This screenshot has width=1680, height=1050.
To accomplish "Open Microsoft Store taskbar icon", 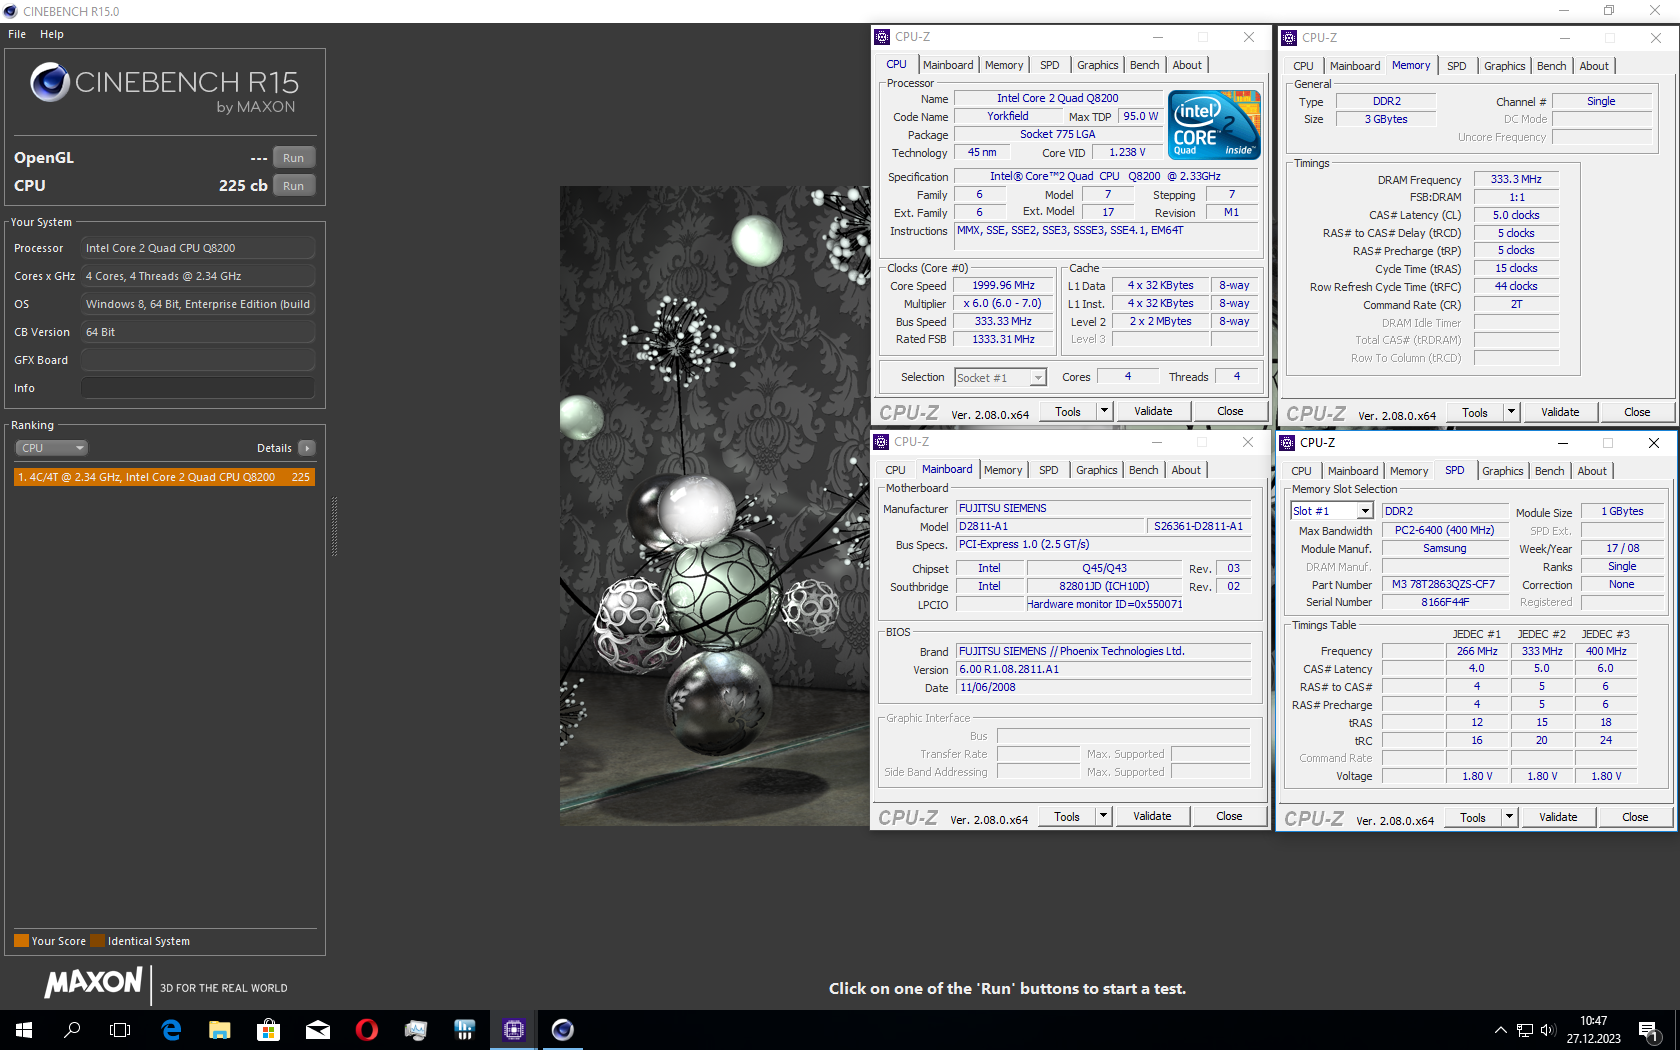I will (x=268, y=1029).
